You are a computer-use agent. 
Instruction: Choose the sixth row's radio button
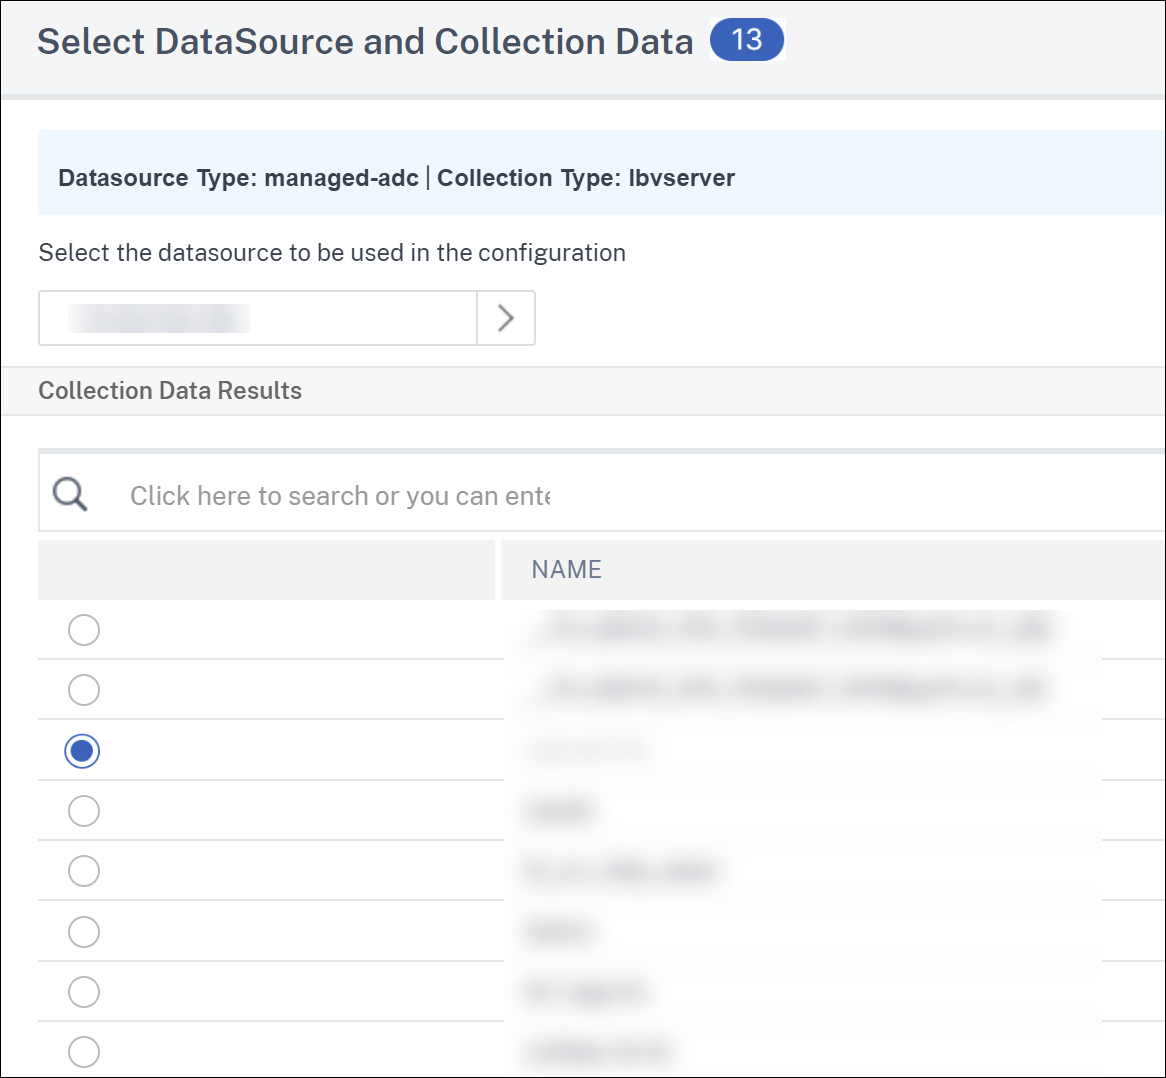point(84,932)
